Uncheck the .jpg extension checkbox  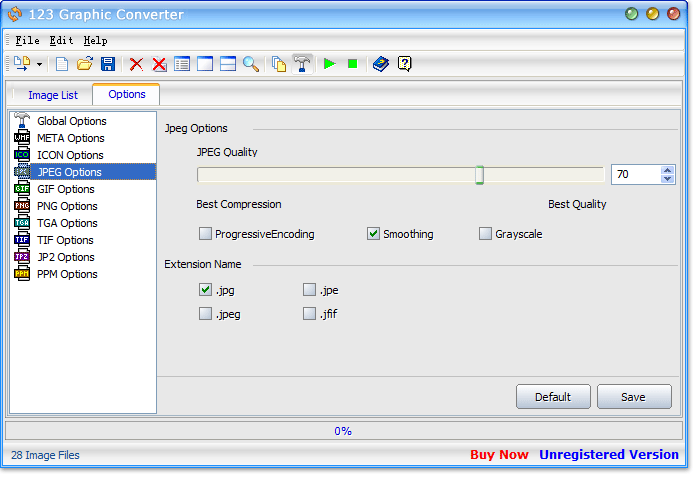[205, 290]
